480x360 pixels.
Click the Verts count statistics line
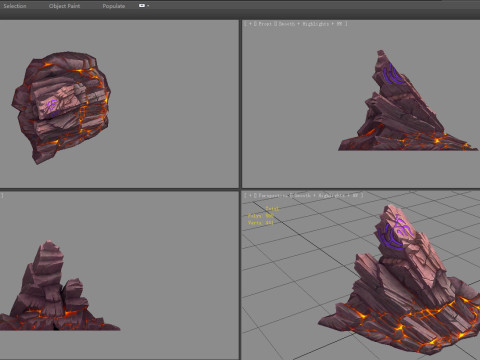pyautogui.click(x=261, y=223)
